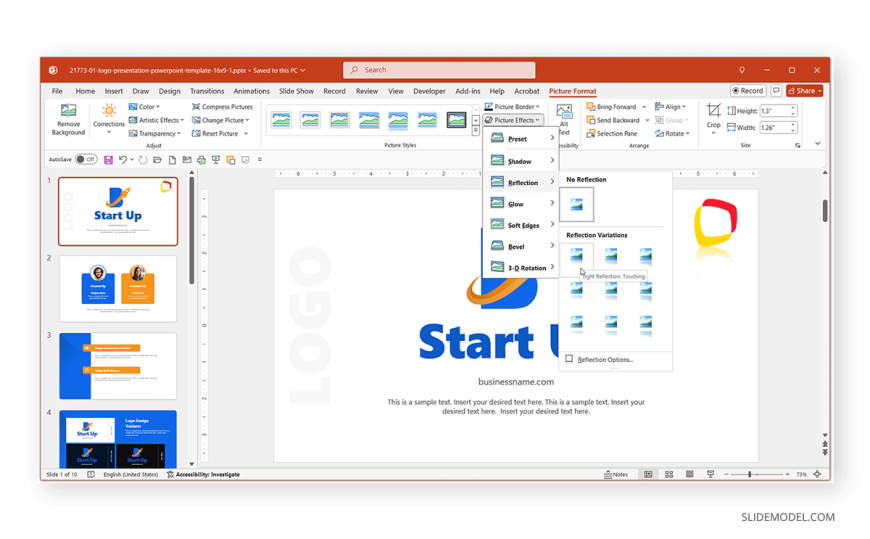Open the Glow submenu
This screenshot has width=870, height=539.
[522, 204]
